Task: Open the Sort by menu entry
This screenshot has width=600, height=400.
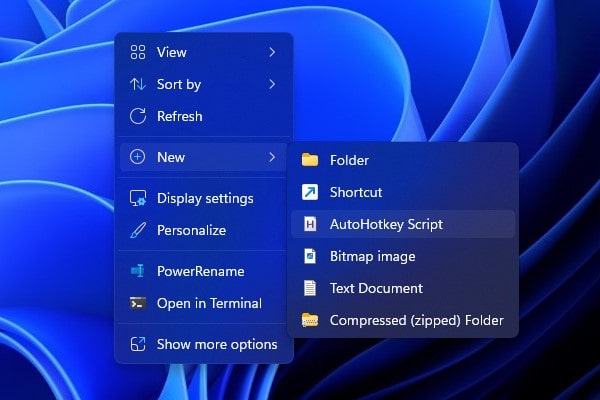Action: (204, 84)
